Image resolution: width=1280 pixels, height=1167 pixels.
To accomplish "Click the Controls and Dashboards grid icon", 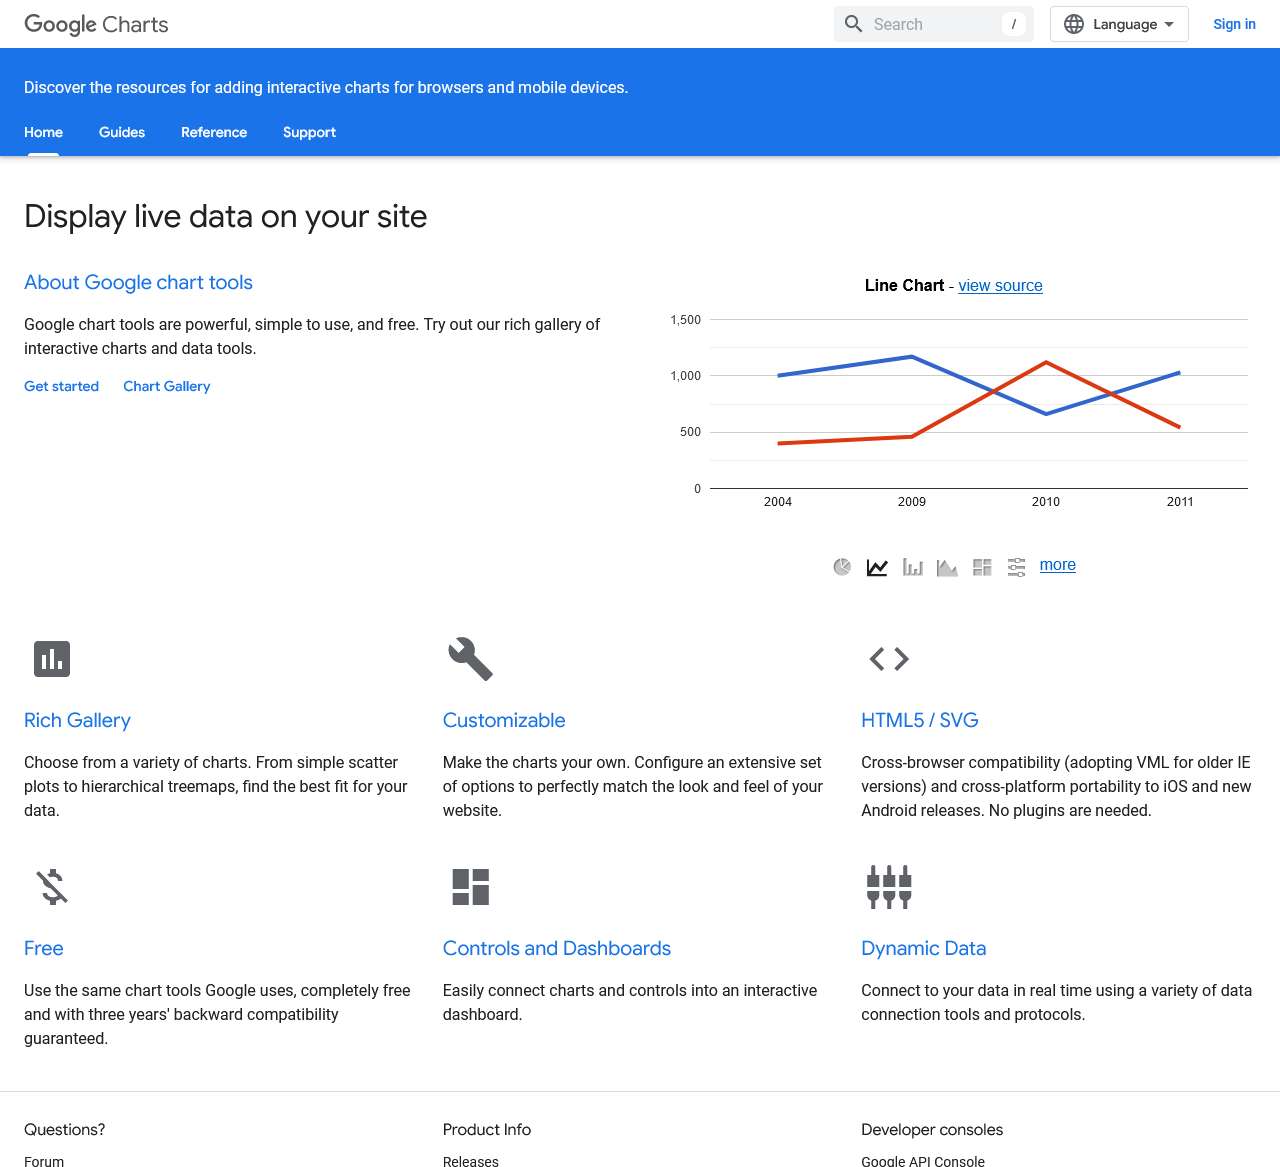I will [471, 887].
